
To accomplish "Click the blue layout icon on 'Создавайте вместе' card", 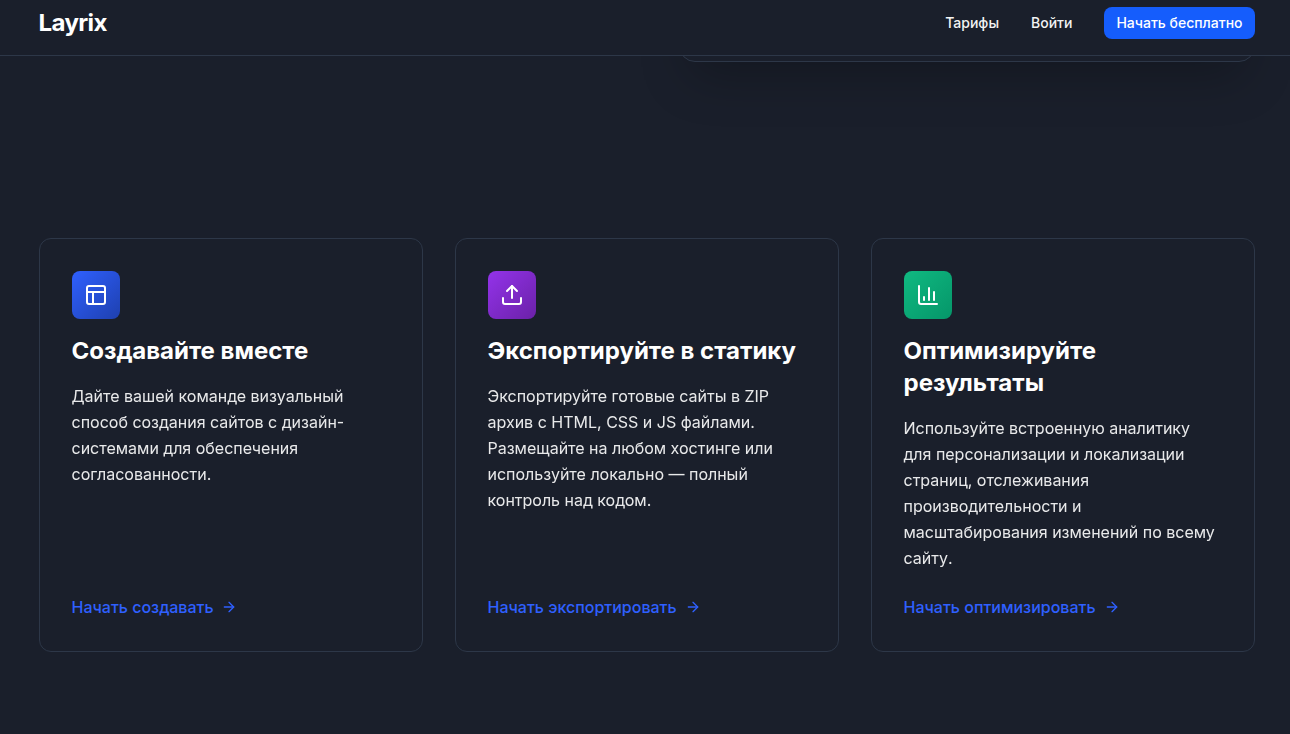I will click(x=95, y=295).
